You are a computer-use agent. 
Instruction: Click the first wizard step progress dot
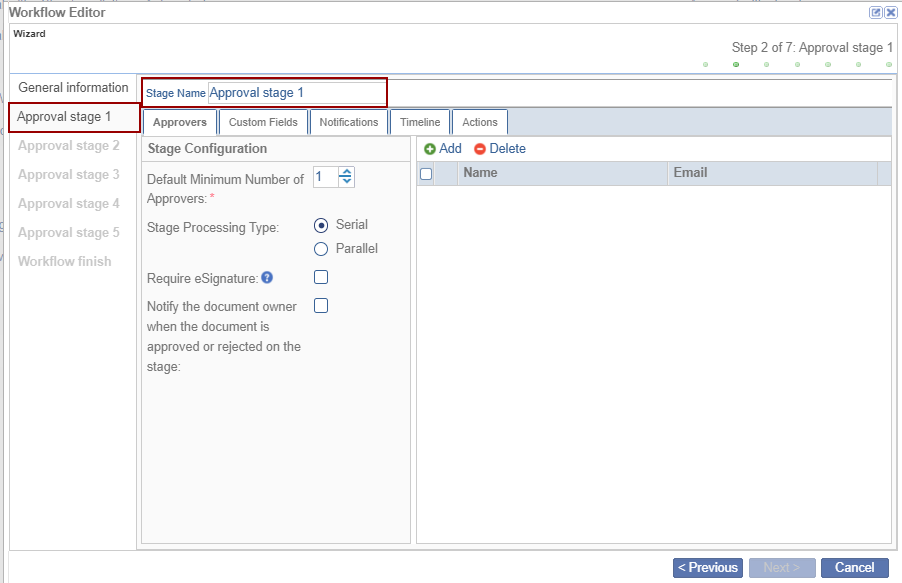pos(705,65)
